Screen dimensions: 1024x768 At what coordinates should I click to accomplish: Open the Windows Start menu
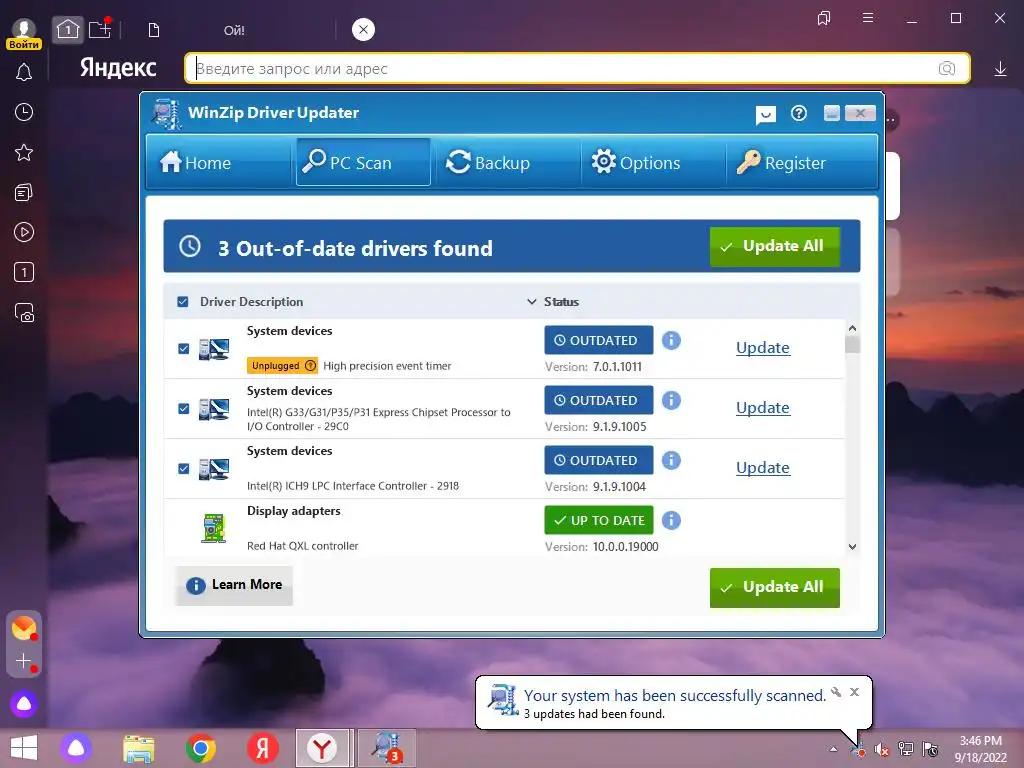tap(24, 748)
